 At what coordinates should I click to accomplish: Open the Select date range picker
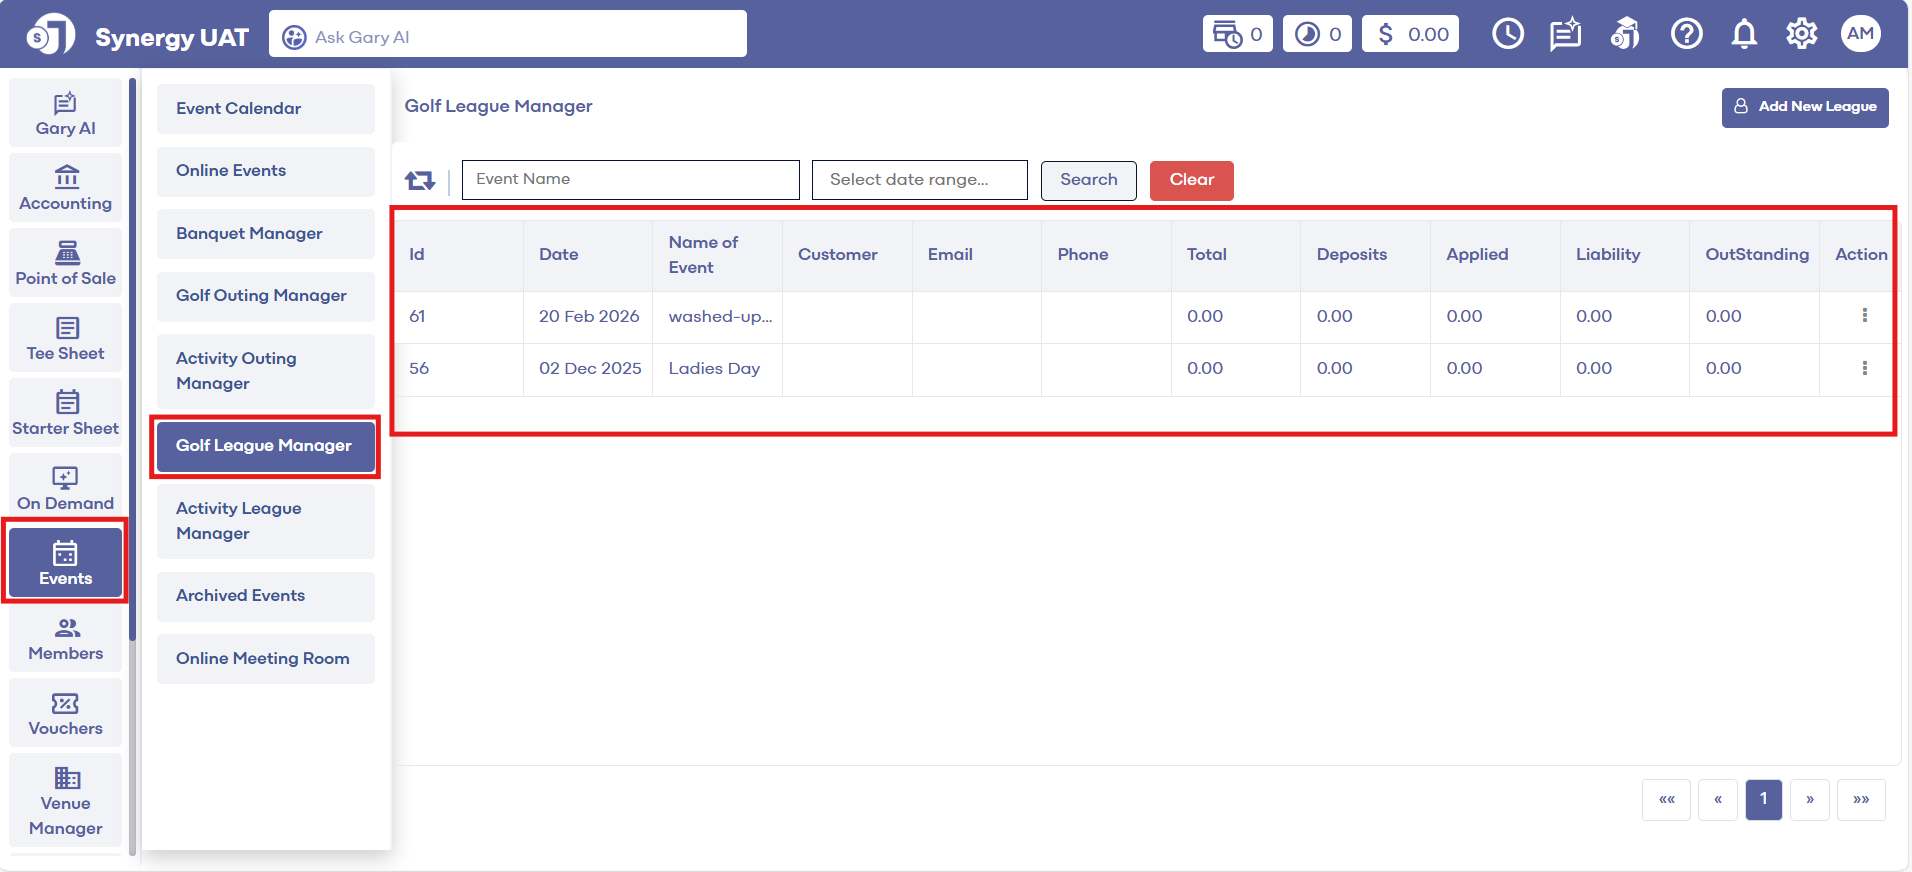coord(919,180)
